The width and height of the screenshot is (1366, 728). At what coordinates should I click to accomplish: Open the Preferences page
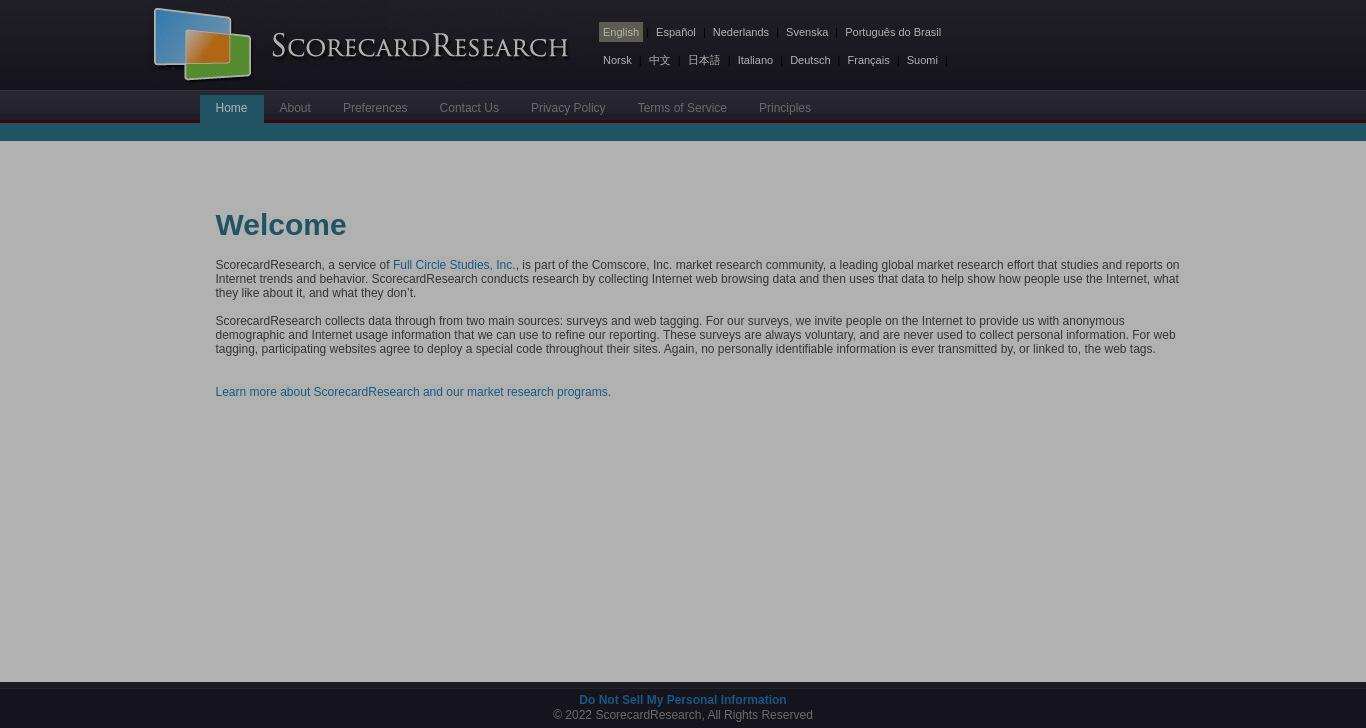375,108
